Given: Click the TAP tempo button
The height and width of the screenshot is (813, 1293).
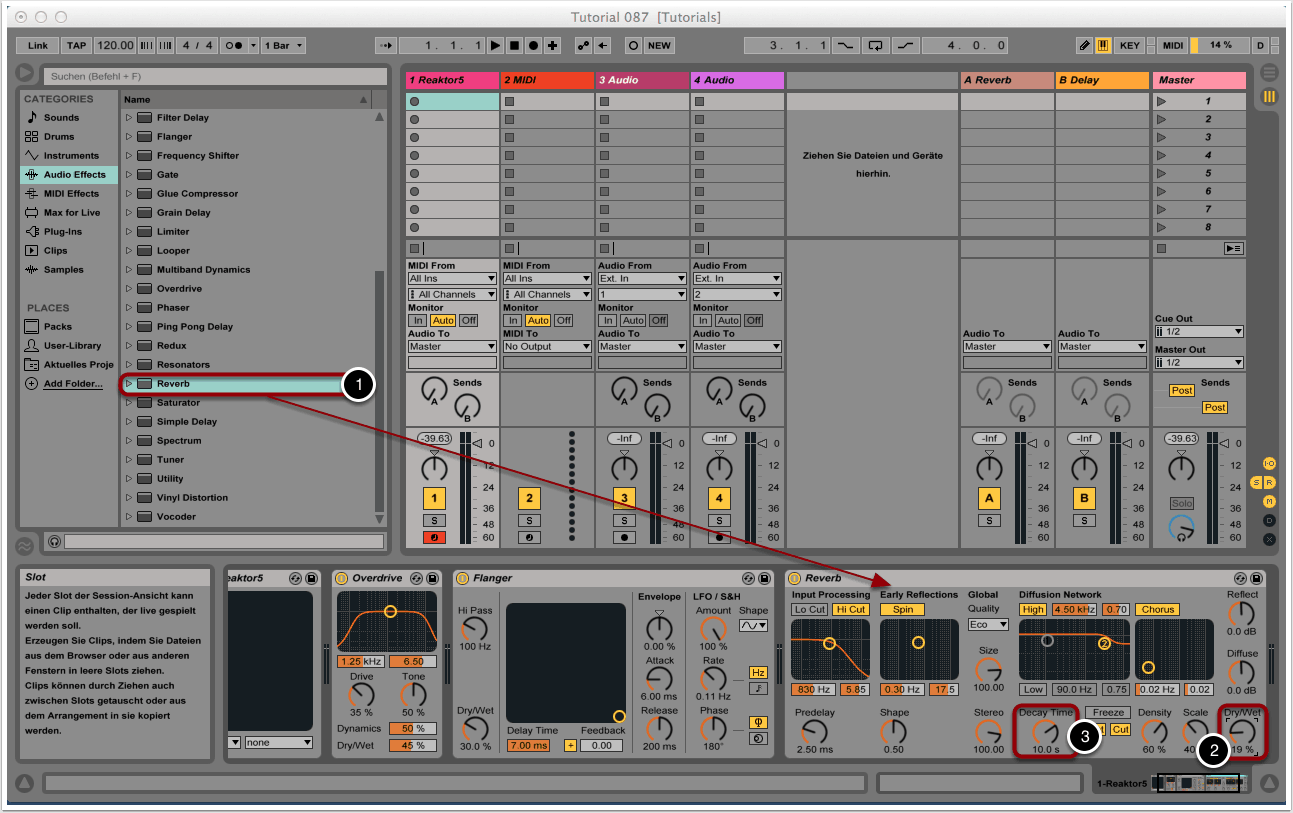Looking at the screenshot, I should tap(76, 46).
